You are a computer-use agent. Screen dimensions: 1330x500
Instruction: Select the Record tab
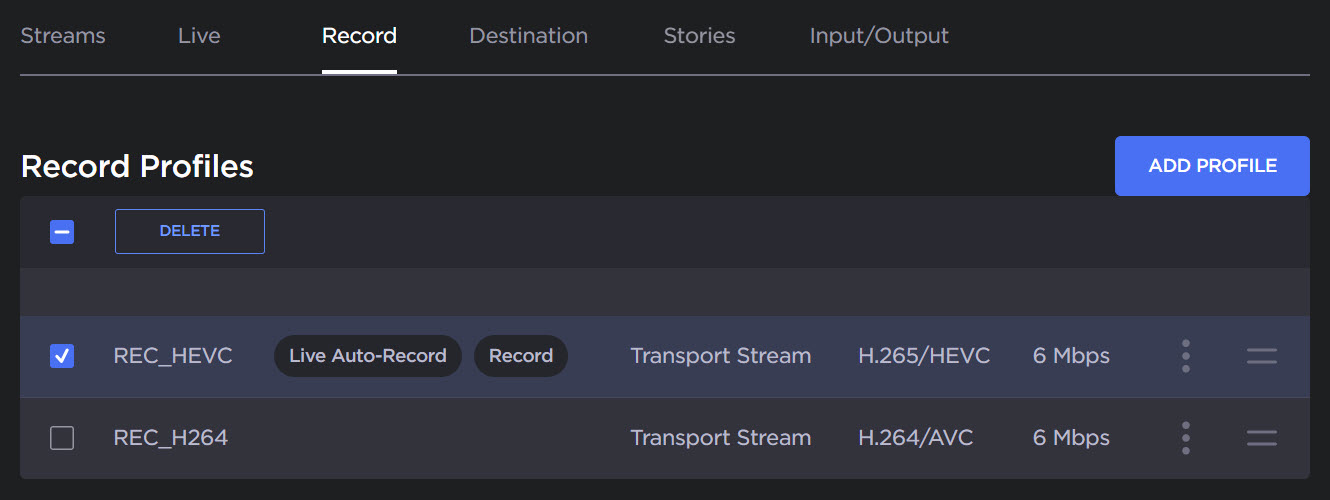click(359, 36)
